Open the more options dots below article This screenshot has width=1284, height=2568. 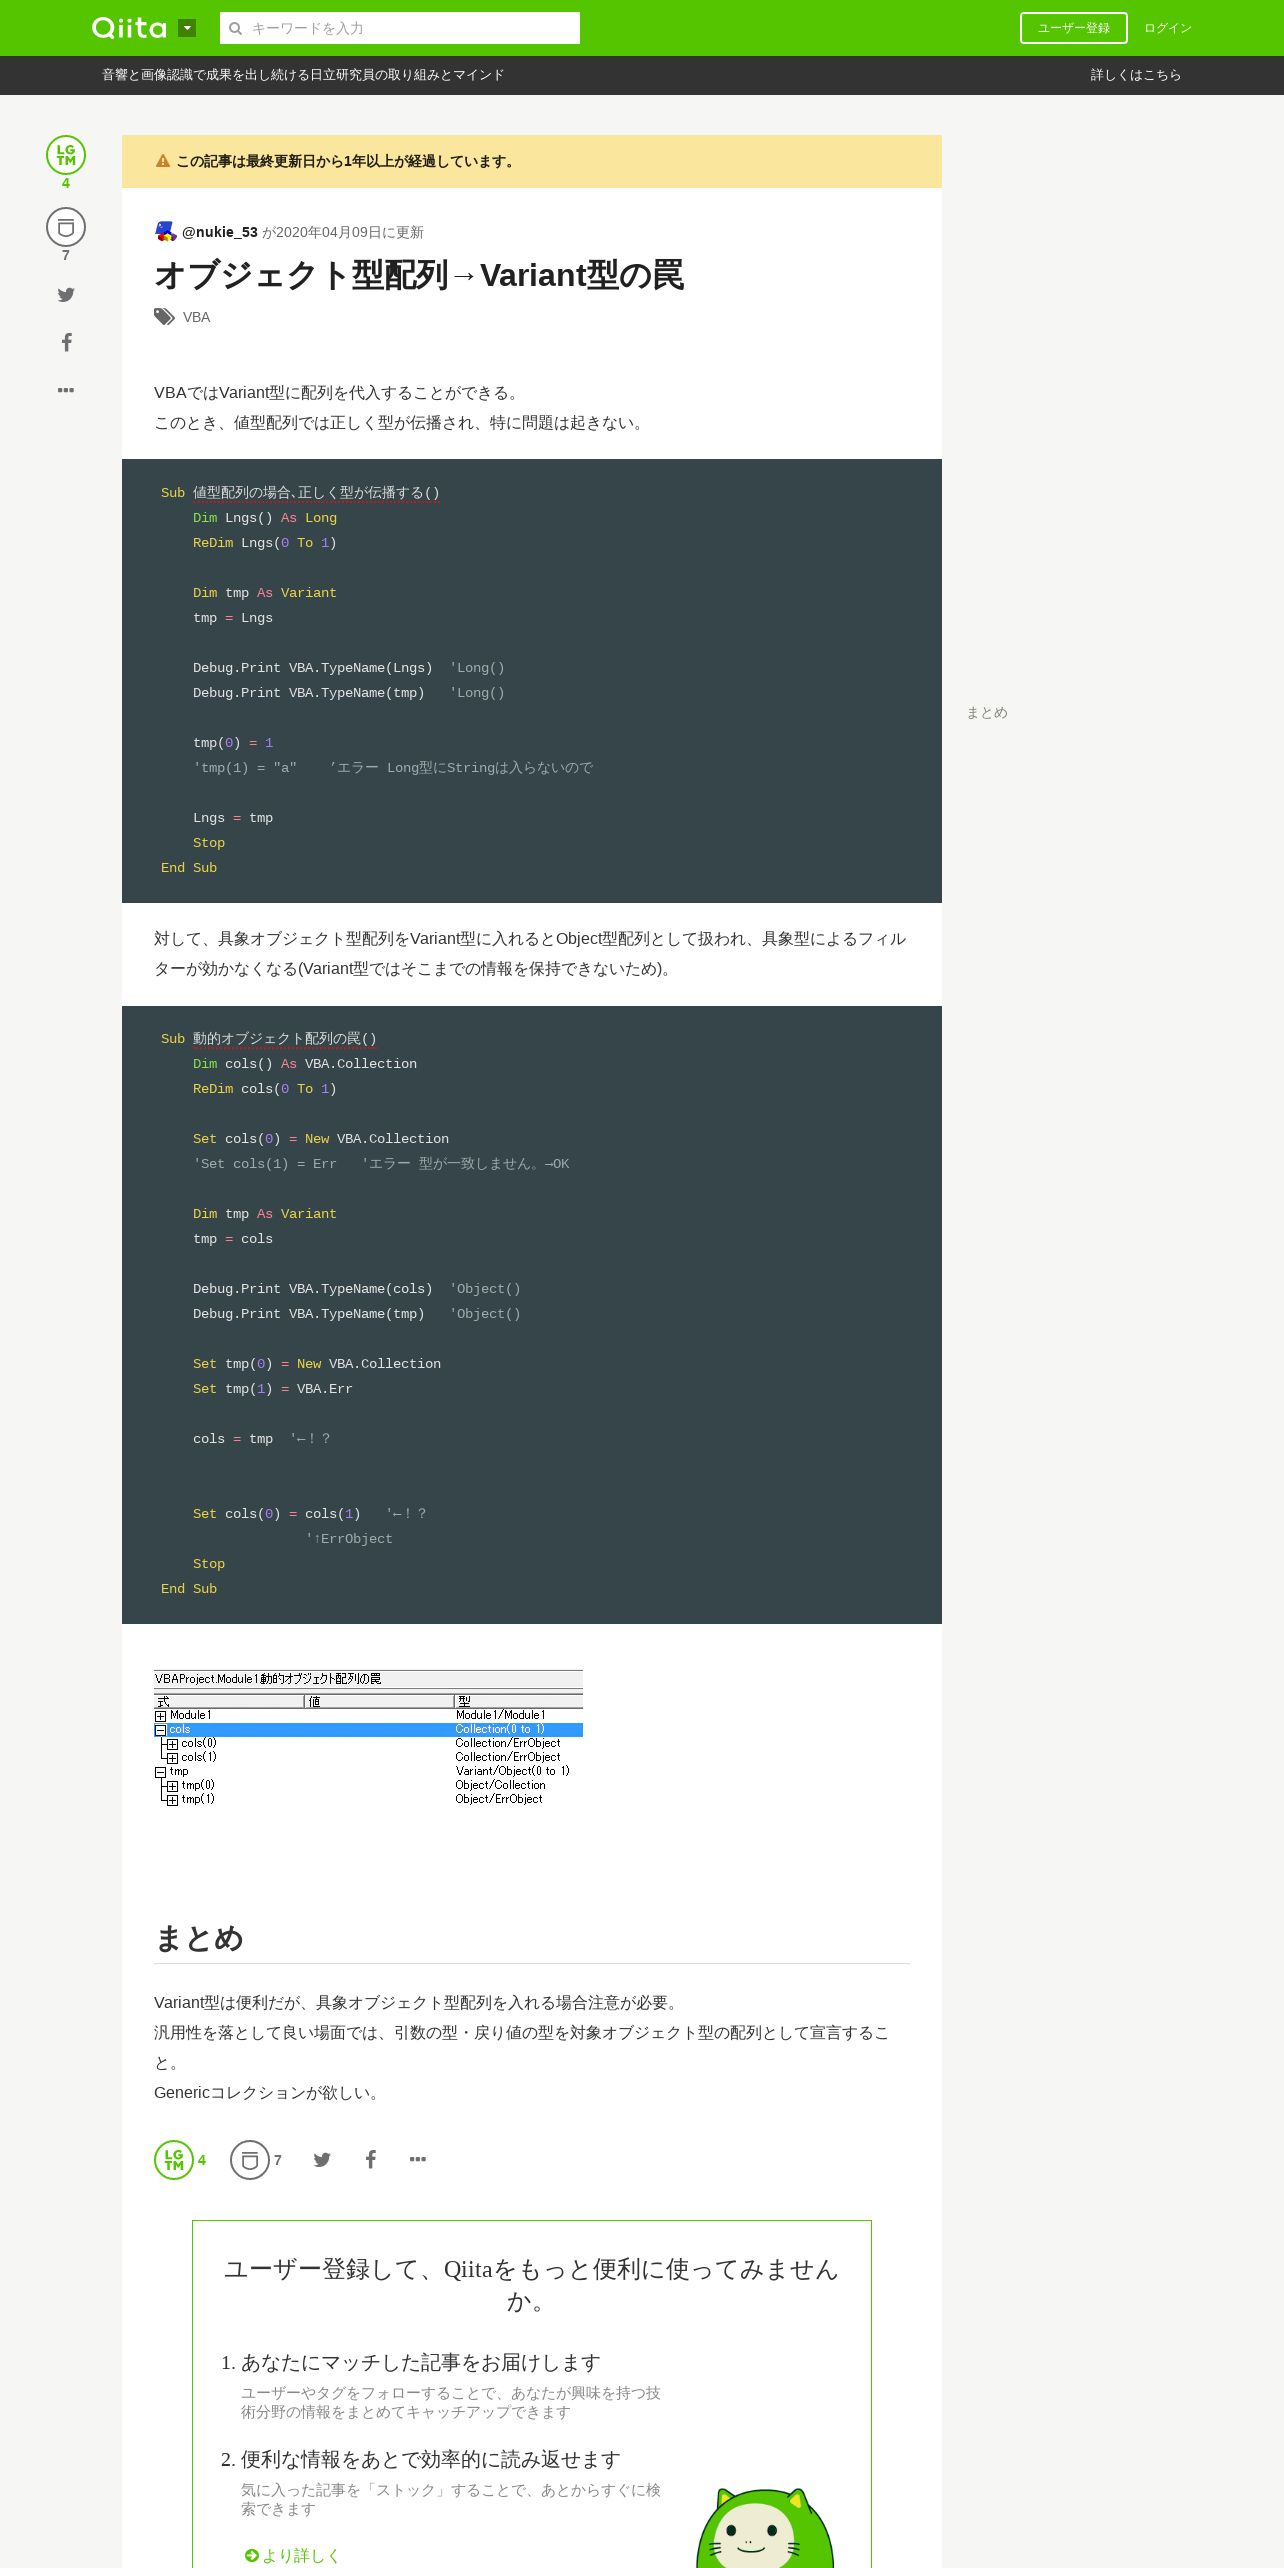[x=418, y=2160]
